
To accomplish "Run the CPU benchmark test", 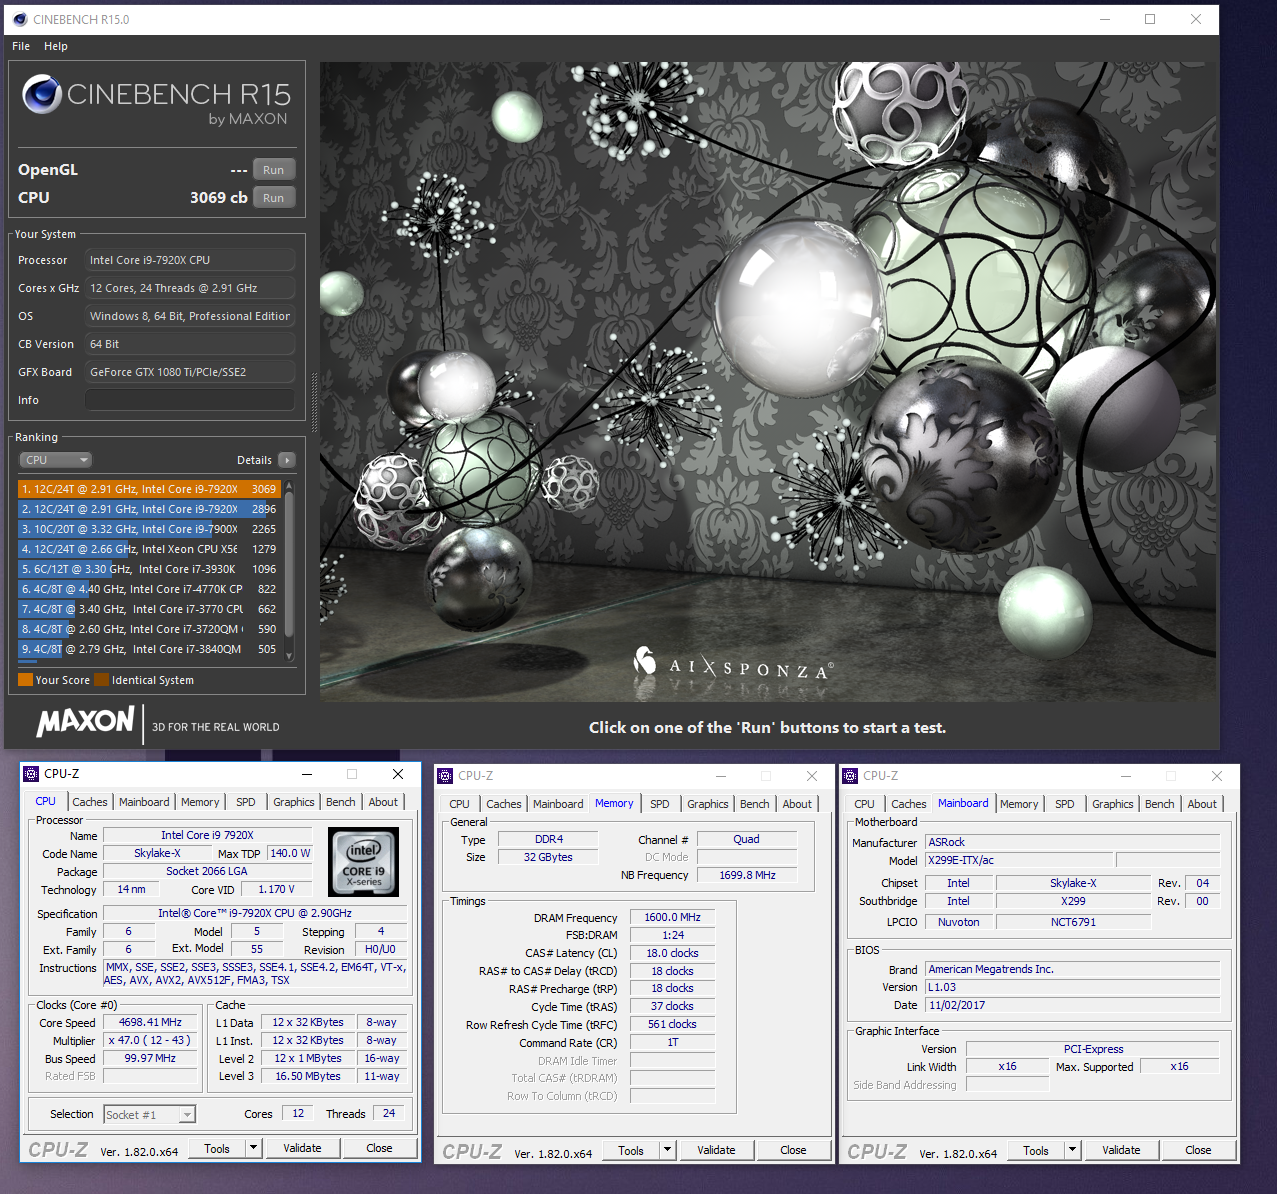I will (x=273, y=198).
